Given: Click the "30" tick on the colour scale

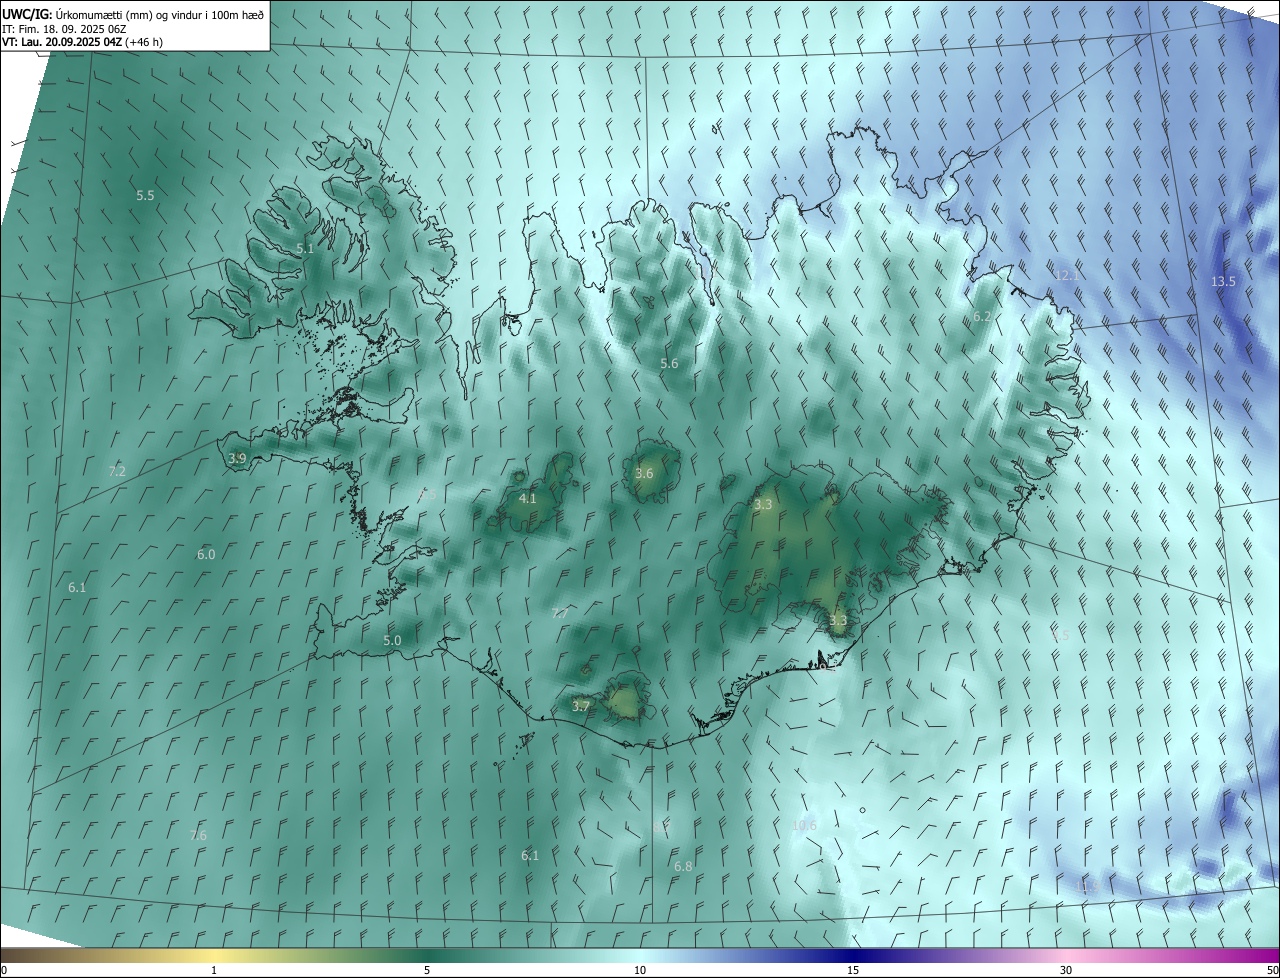Looking at the screenshot, I should click(1066, 970).
